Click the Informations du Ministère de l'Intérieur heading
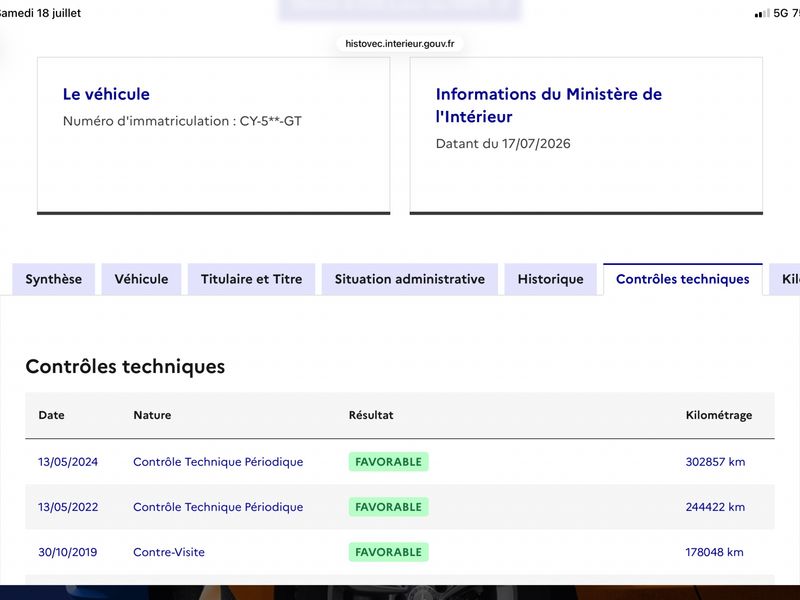Viewport: 800px width, 600px height. tap(549, 105)
